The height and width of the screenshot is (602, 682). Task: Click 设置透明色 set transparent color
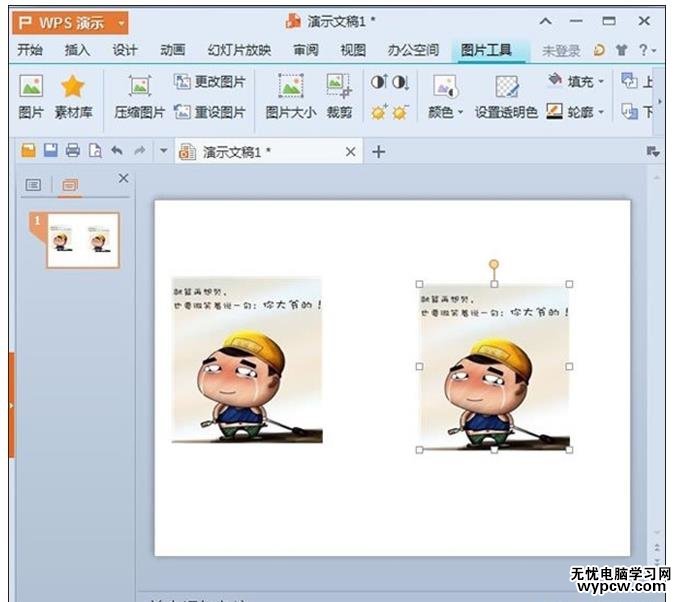[x=506, y=97]
